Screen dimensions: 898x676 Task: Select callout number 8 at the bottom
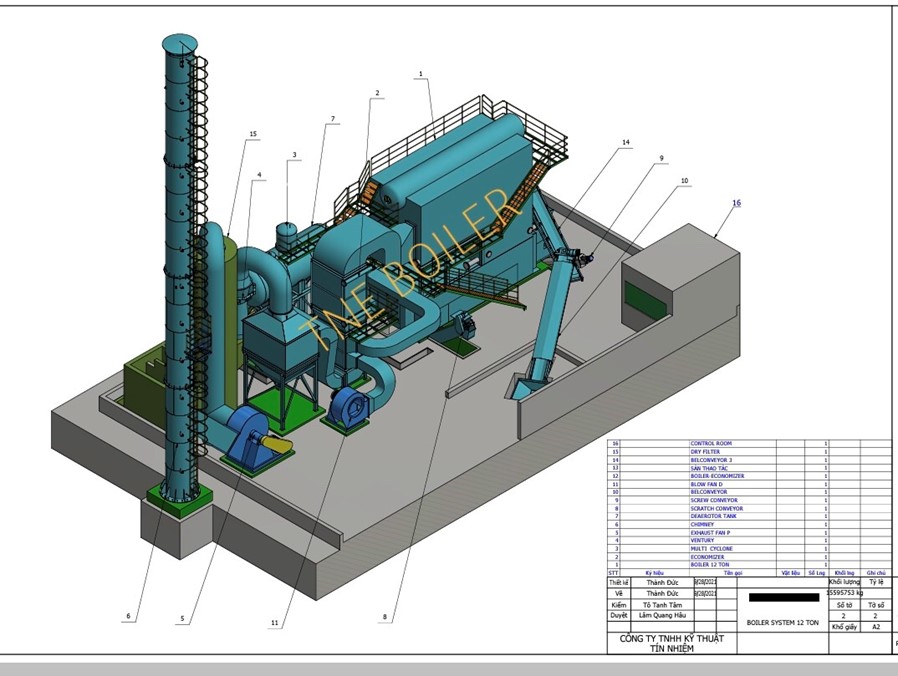(x=384, y=617)
